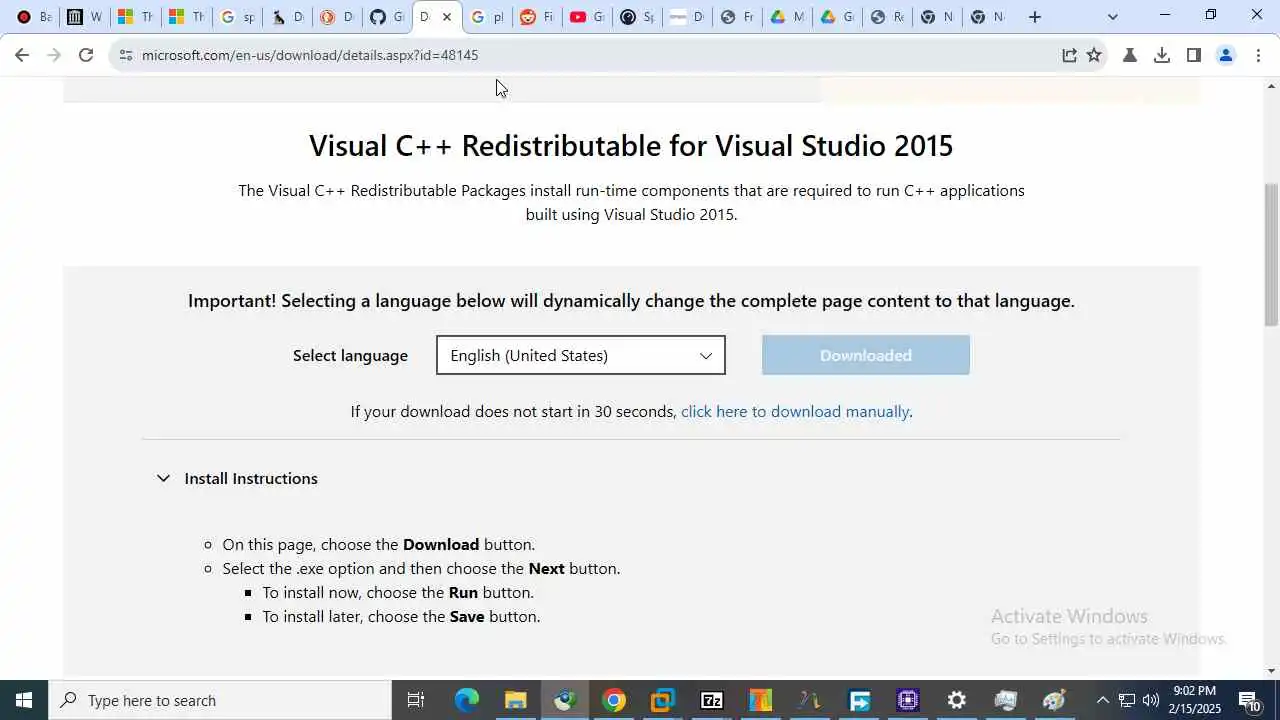This screenshot has height=720, width=1280.
Task: Click the Visual C++ Redistributable page heading
Action: (631, 146)
